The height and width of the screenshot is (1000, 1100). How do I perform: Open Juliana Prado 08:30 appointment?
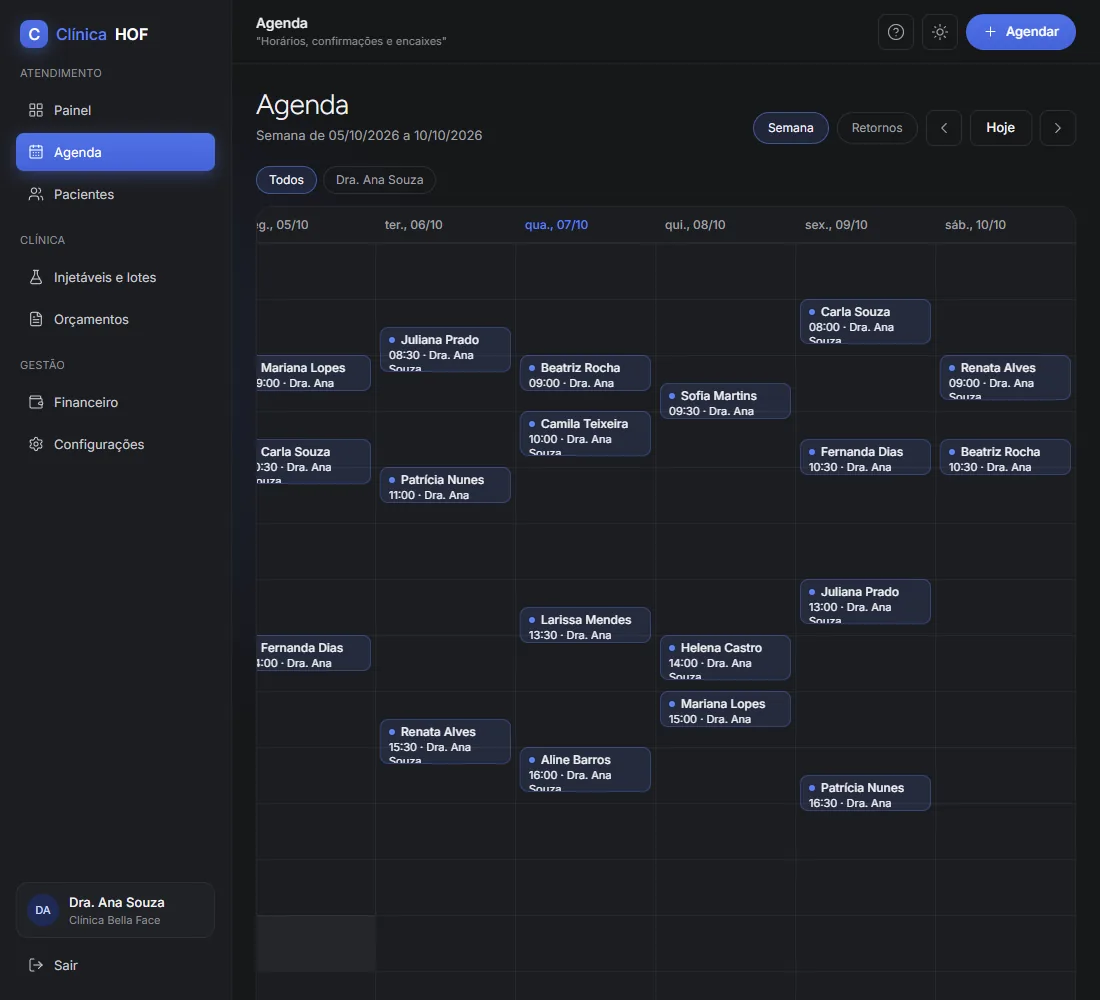pos(445,349)
